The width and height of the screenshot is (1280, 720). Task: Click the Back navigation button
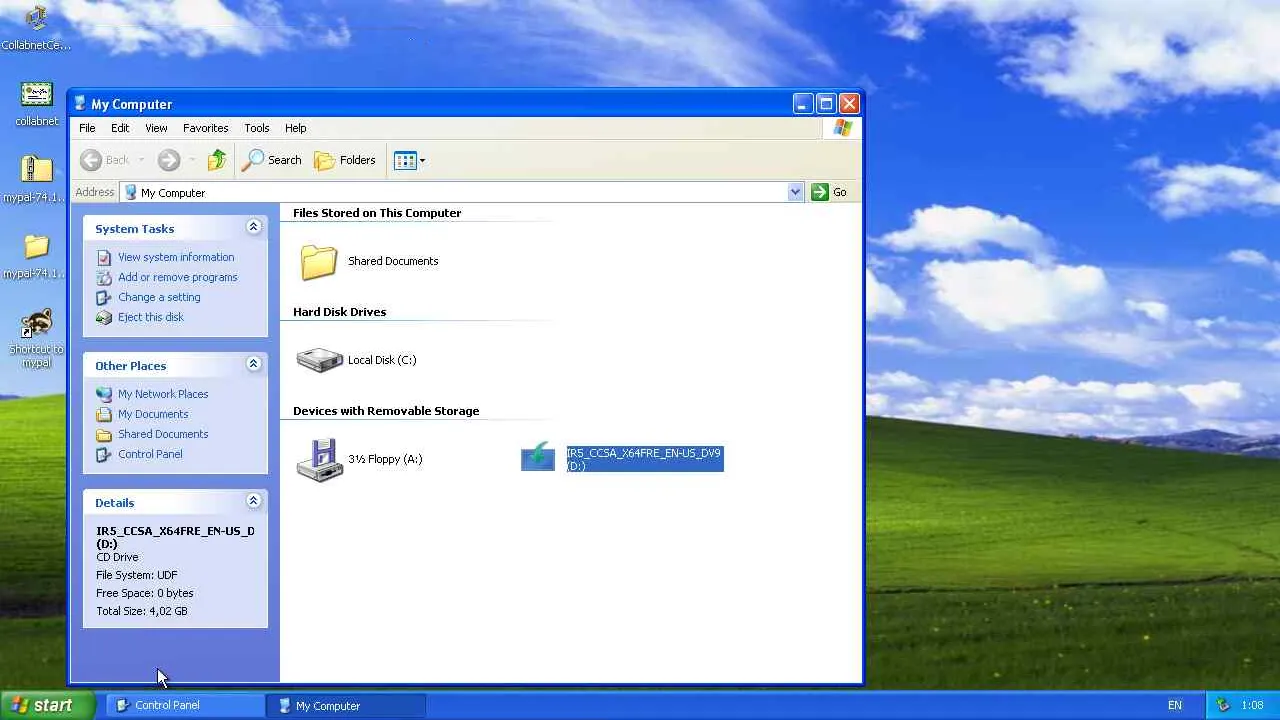(105, 160)
